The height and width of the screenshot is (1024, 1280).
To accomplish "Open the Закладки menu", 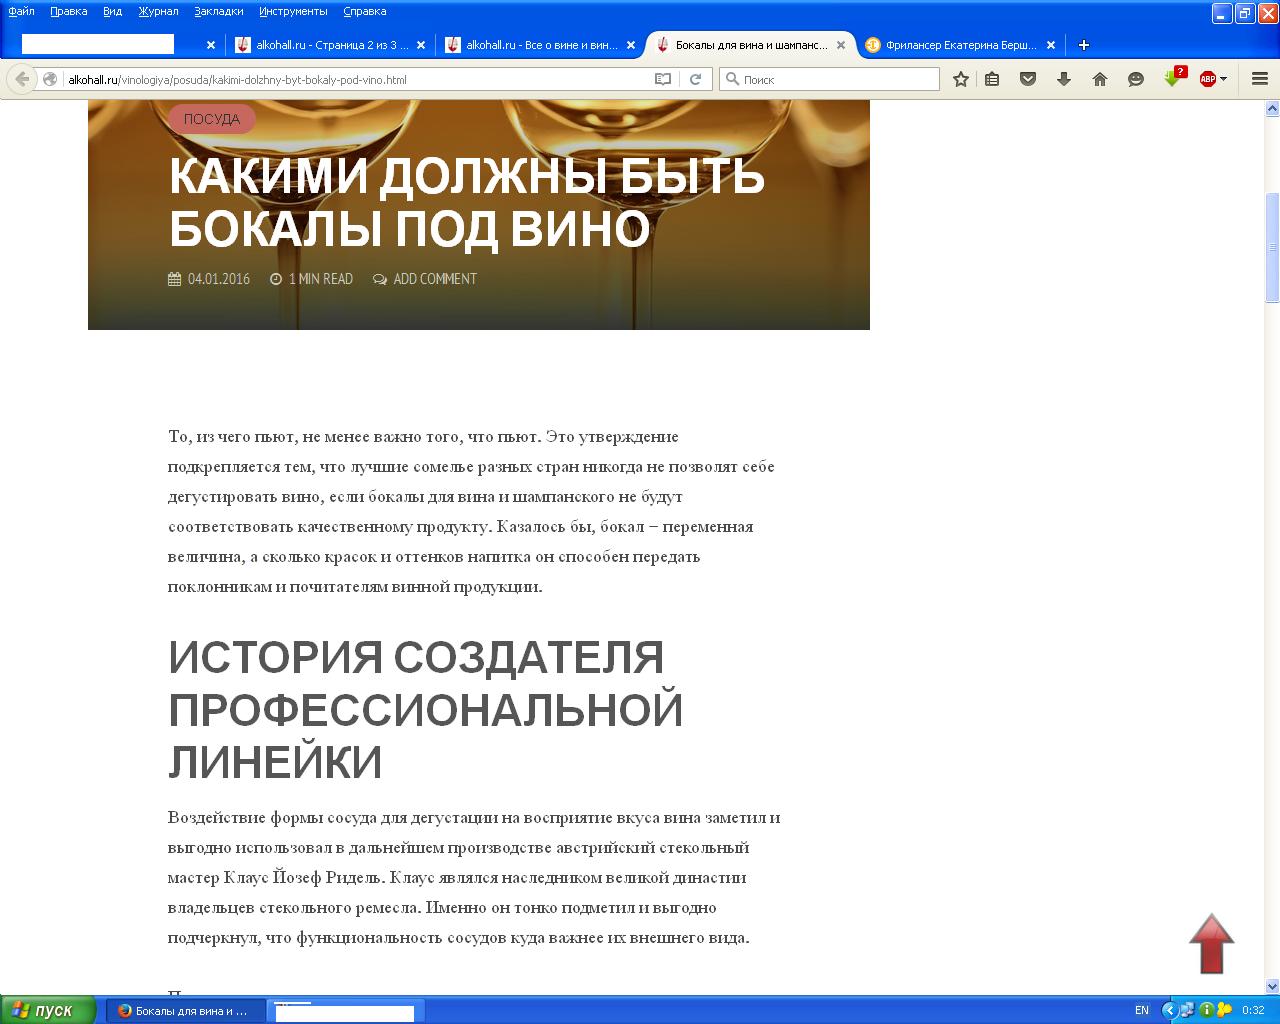I will 219,11.
